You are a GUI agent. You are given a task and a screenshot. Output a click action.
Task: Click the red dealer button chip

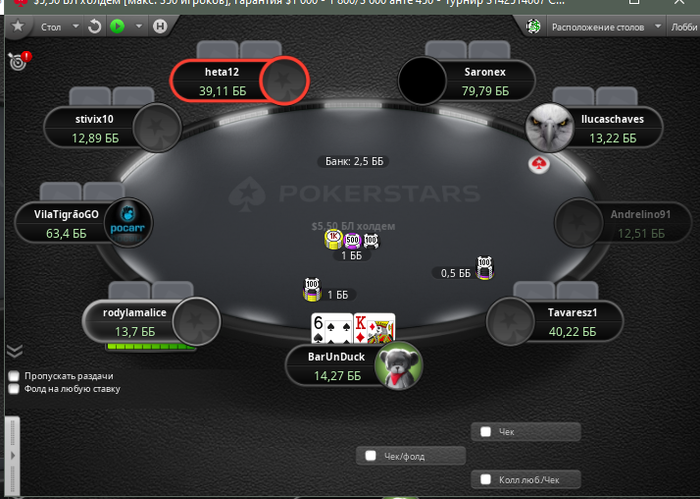539,164
